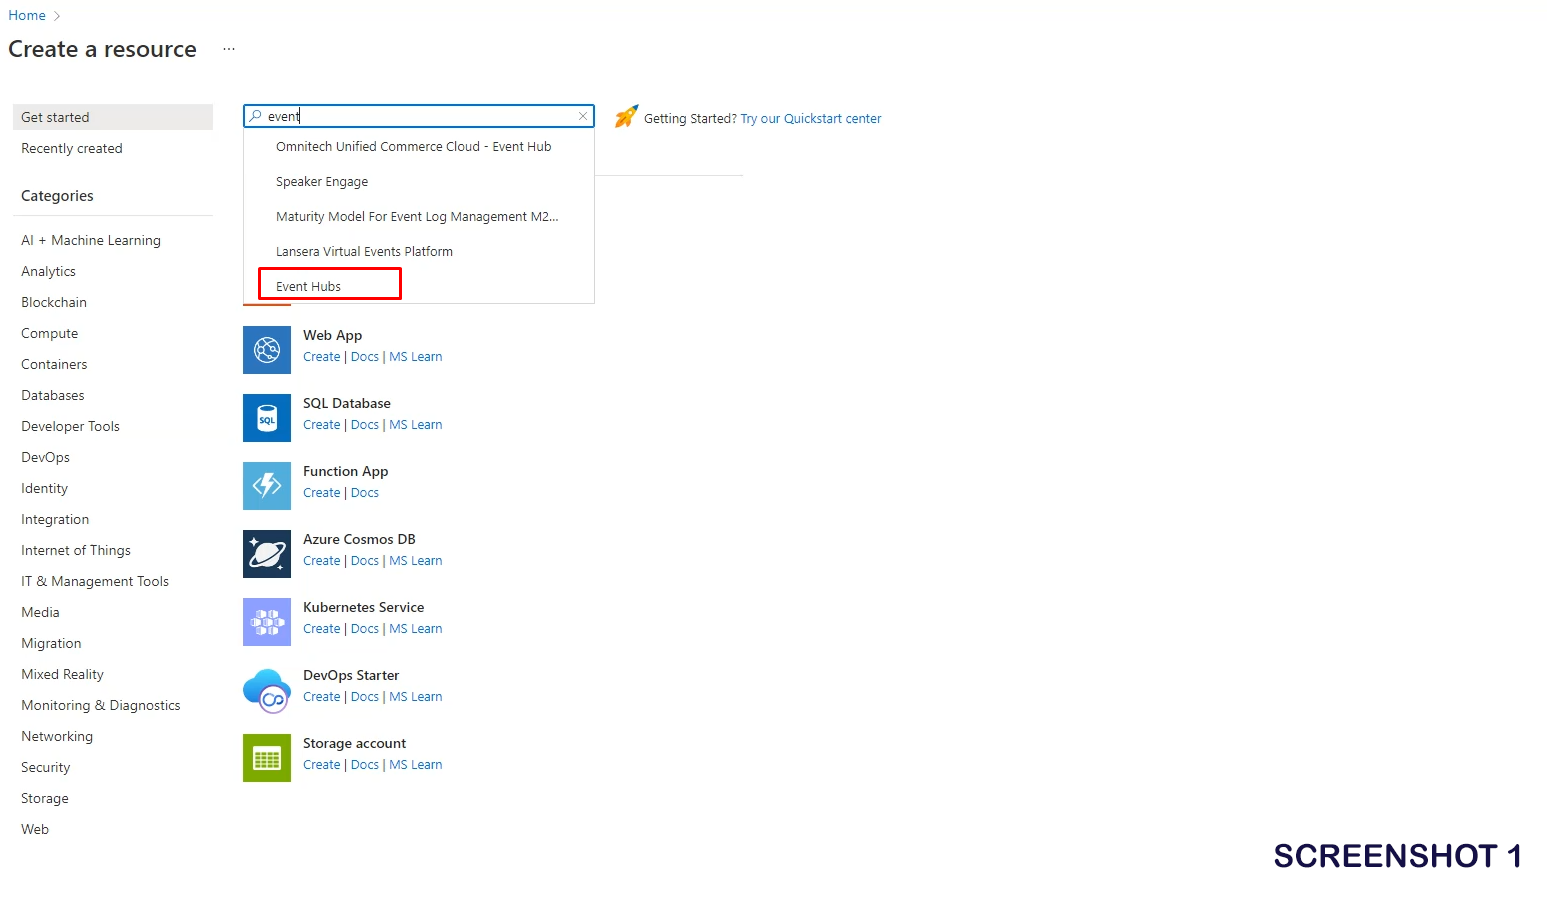Screen dimensions: 1547x899
Task: Open the ellipsis menu beside Create a resource
Action: point(229,49)
